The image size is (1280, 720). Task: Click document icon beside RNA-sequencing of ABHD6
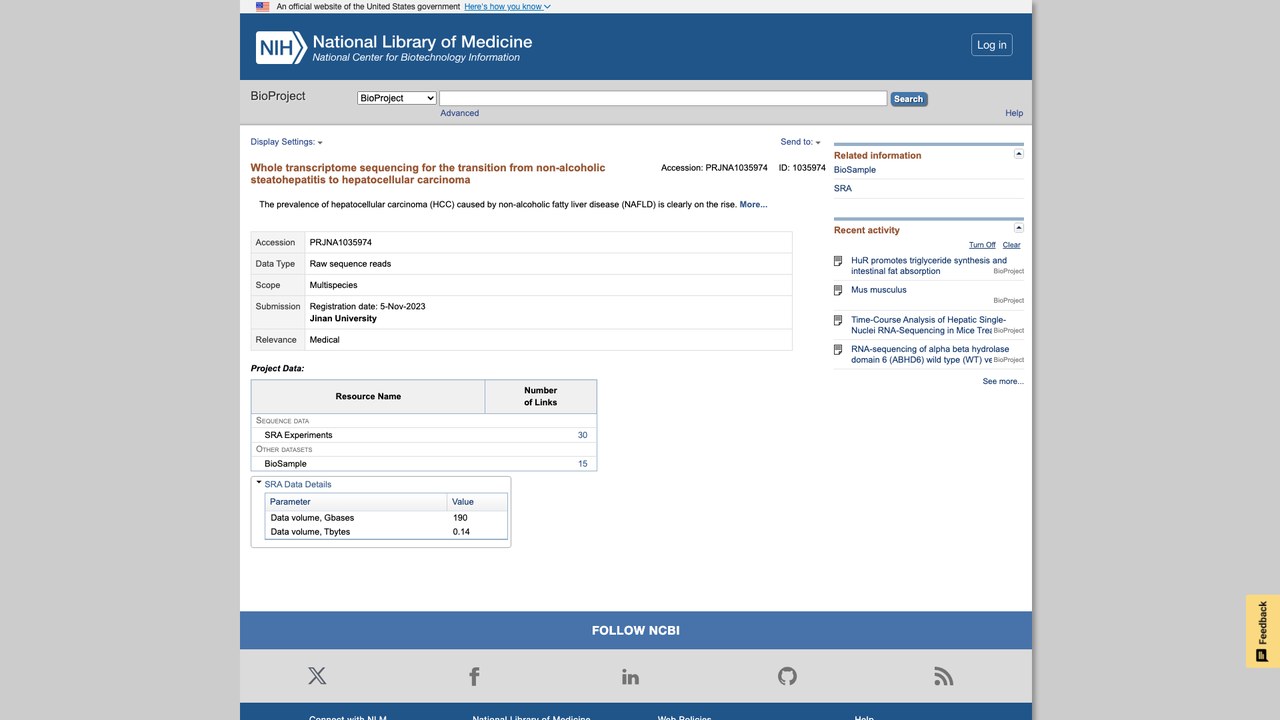pos(838,350)
